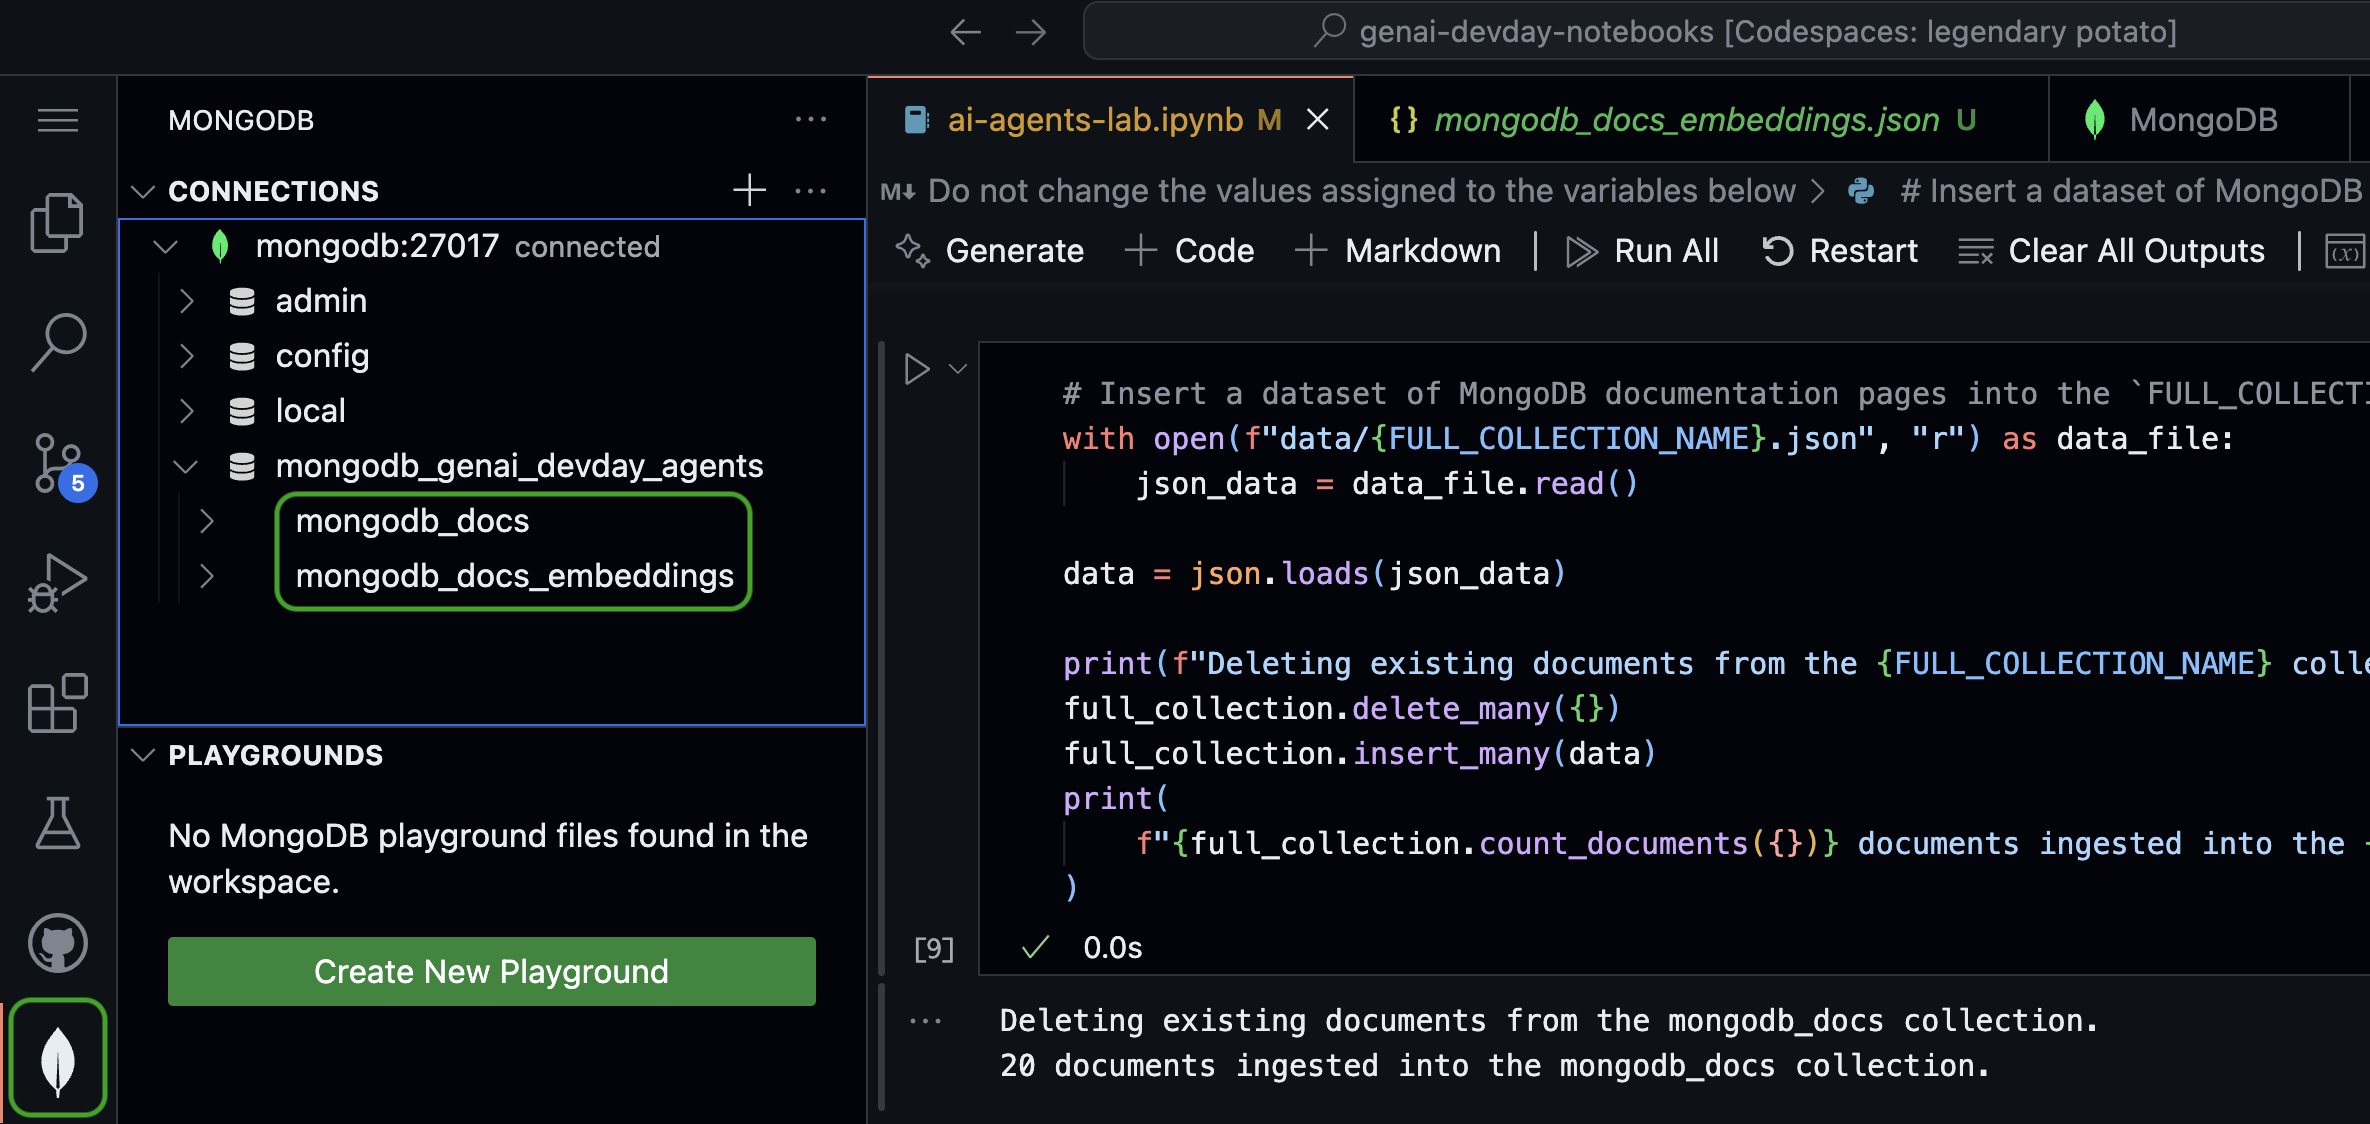Select the mongodb_docs_embeddings collection
The width and height of the screenshot is (2370, 1124).
514,576
